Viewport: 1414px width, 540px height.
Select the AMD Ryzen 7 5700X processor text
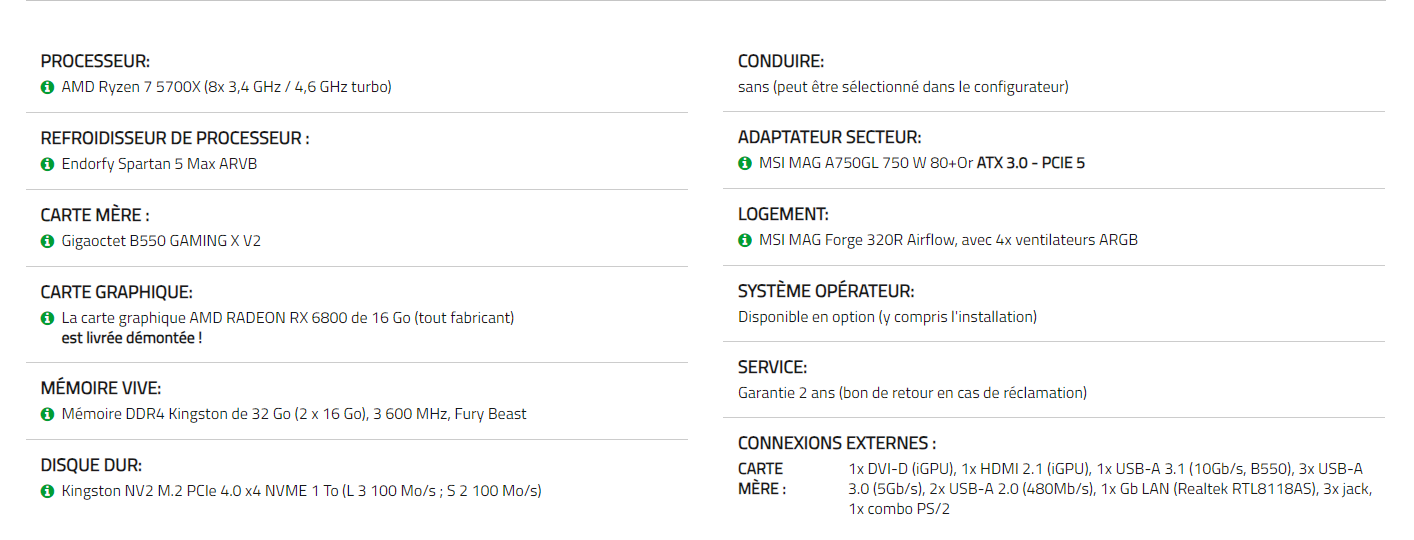click(227, 87)
